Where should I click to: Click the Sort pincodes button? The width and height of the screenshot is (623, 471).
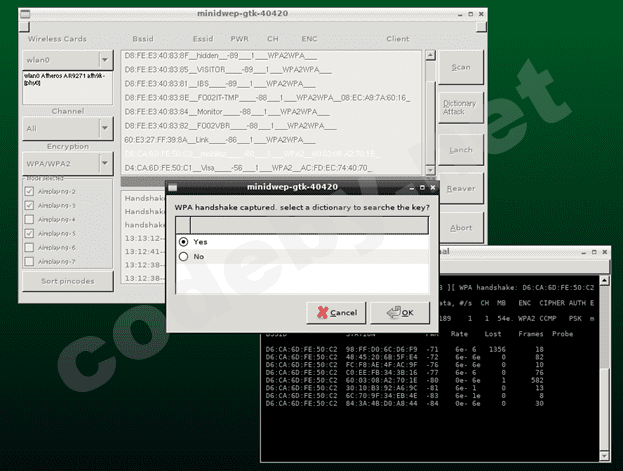68,281
